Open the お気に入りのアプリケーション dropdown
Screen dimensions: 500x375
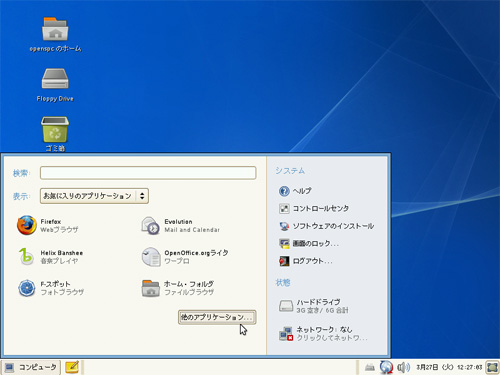coord(94,196)
